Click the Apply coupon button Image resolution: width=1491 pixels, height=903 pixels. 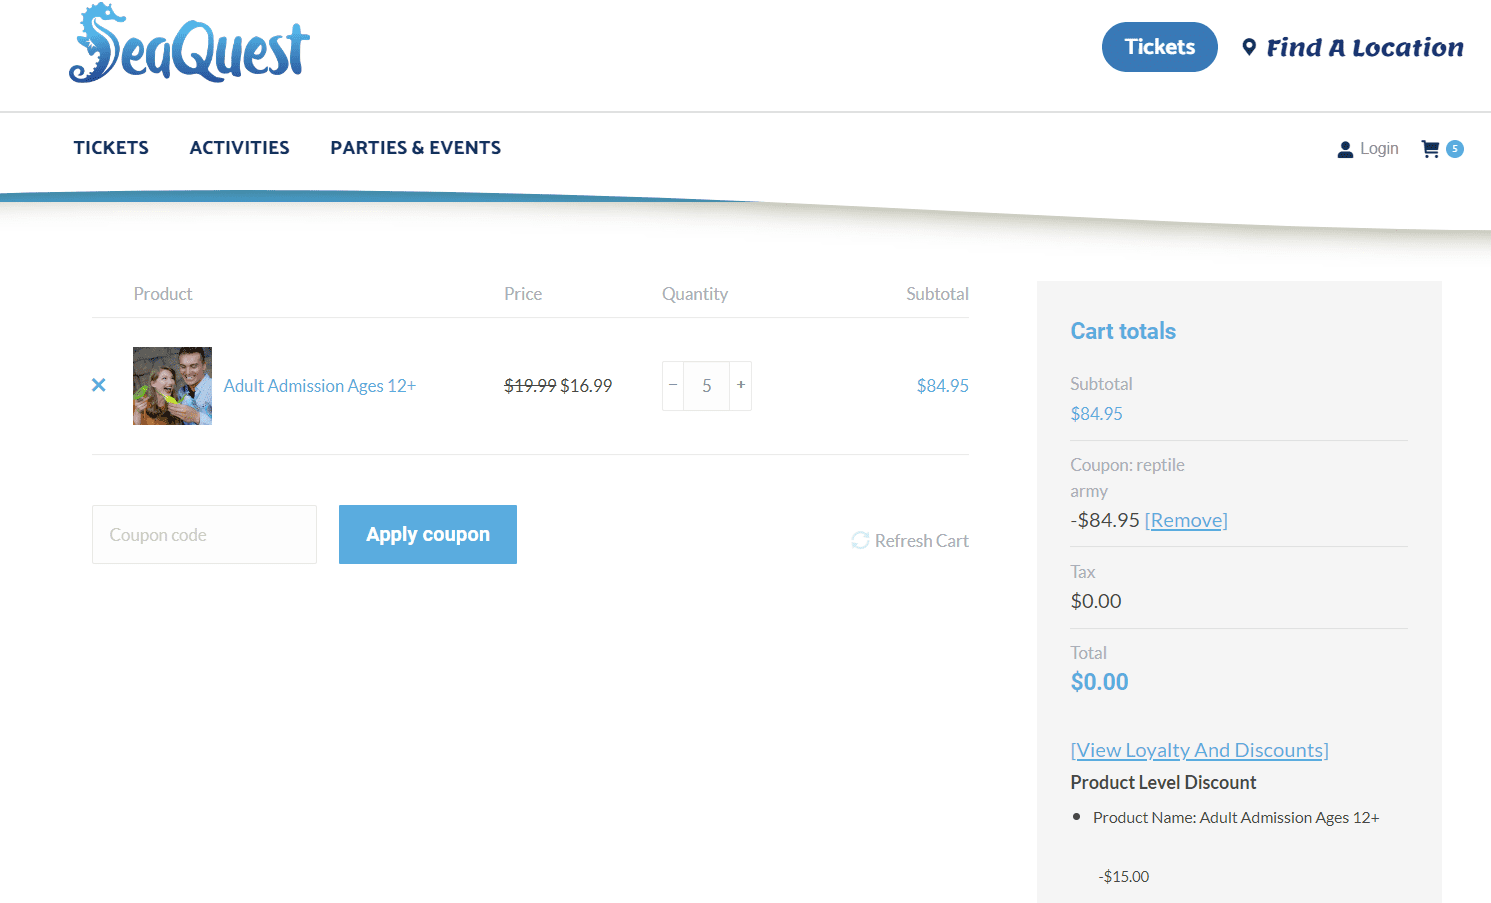click(428, 534)
